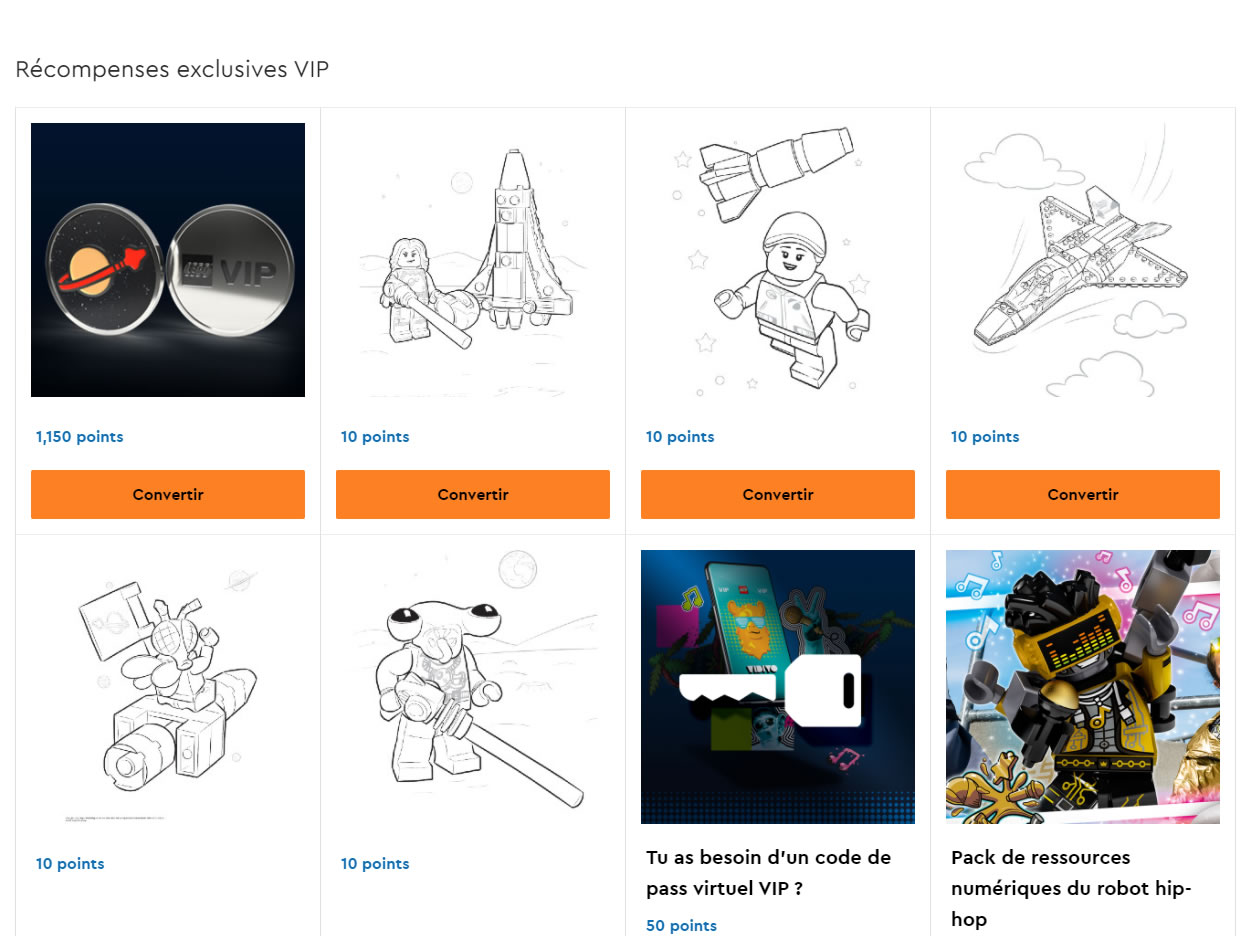Viewport: 1245px width, 952px height.
Task: Click the 1,150 points label
Action: (x=80, y=437)
